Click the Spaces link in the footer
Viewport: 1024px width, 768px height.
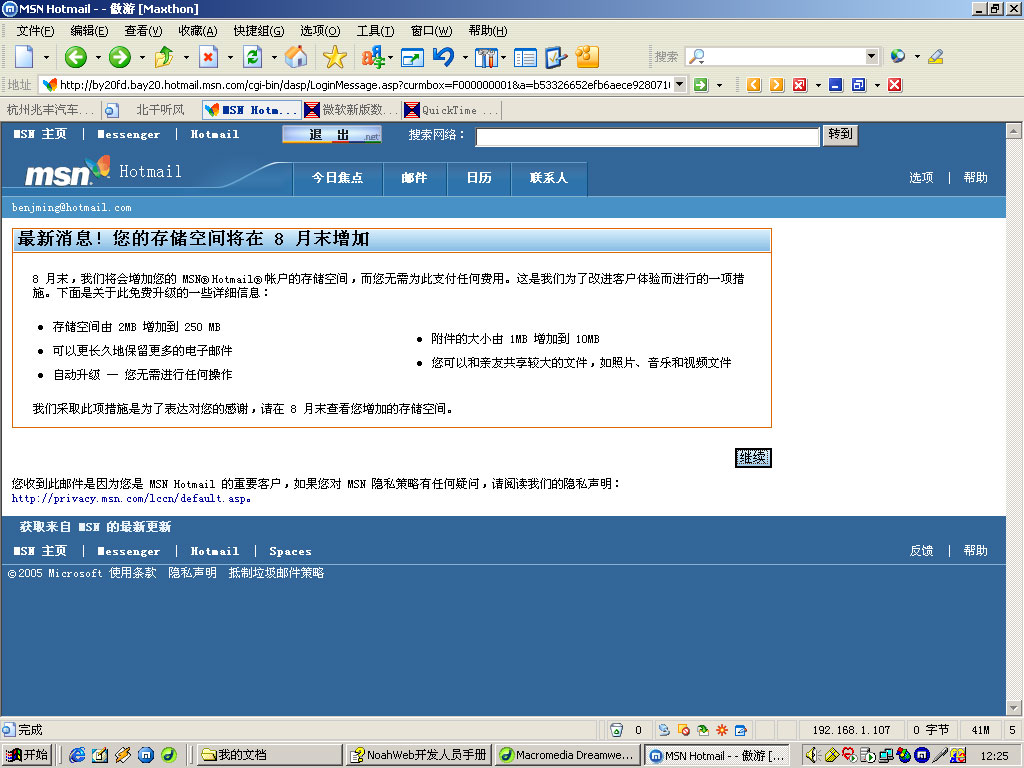(x=290, y=551)
